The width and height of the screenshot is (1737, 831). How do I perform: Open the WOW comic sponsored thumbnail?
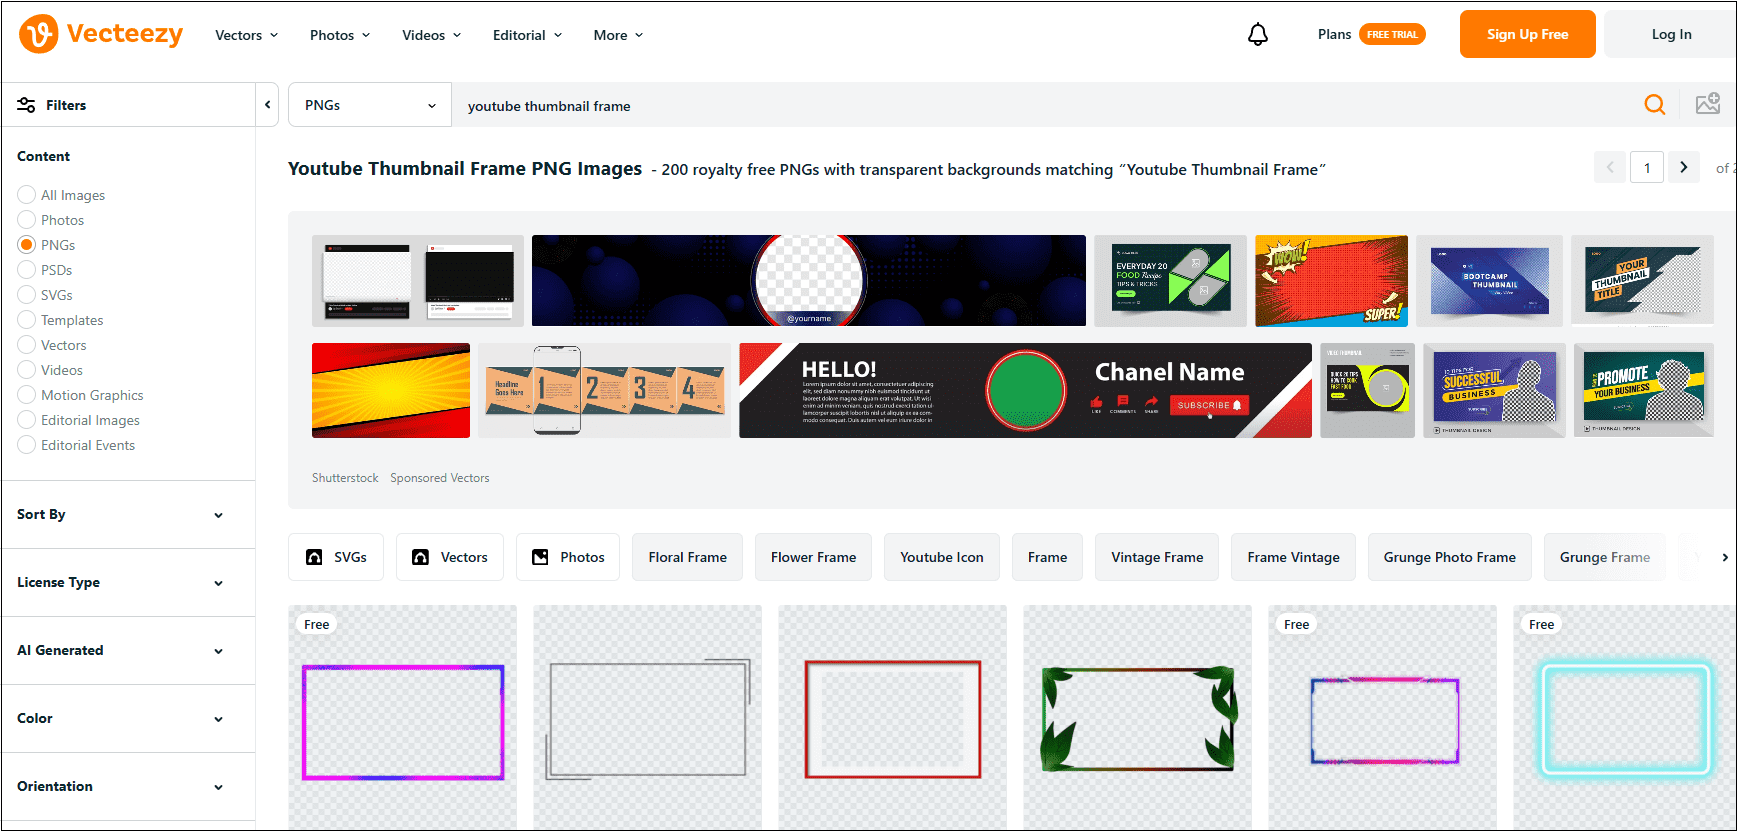coord(1331,281)
